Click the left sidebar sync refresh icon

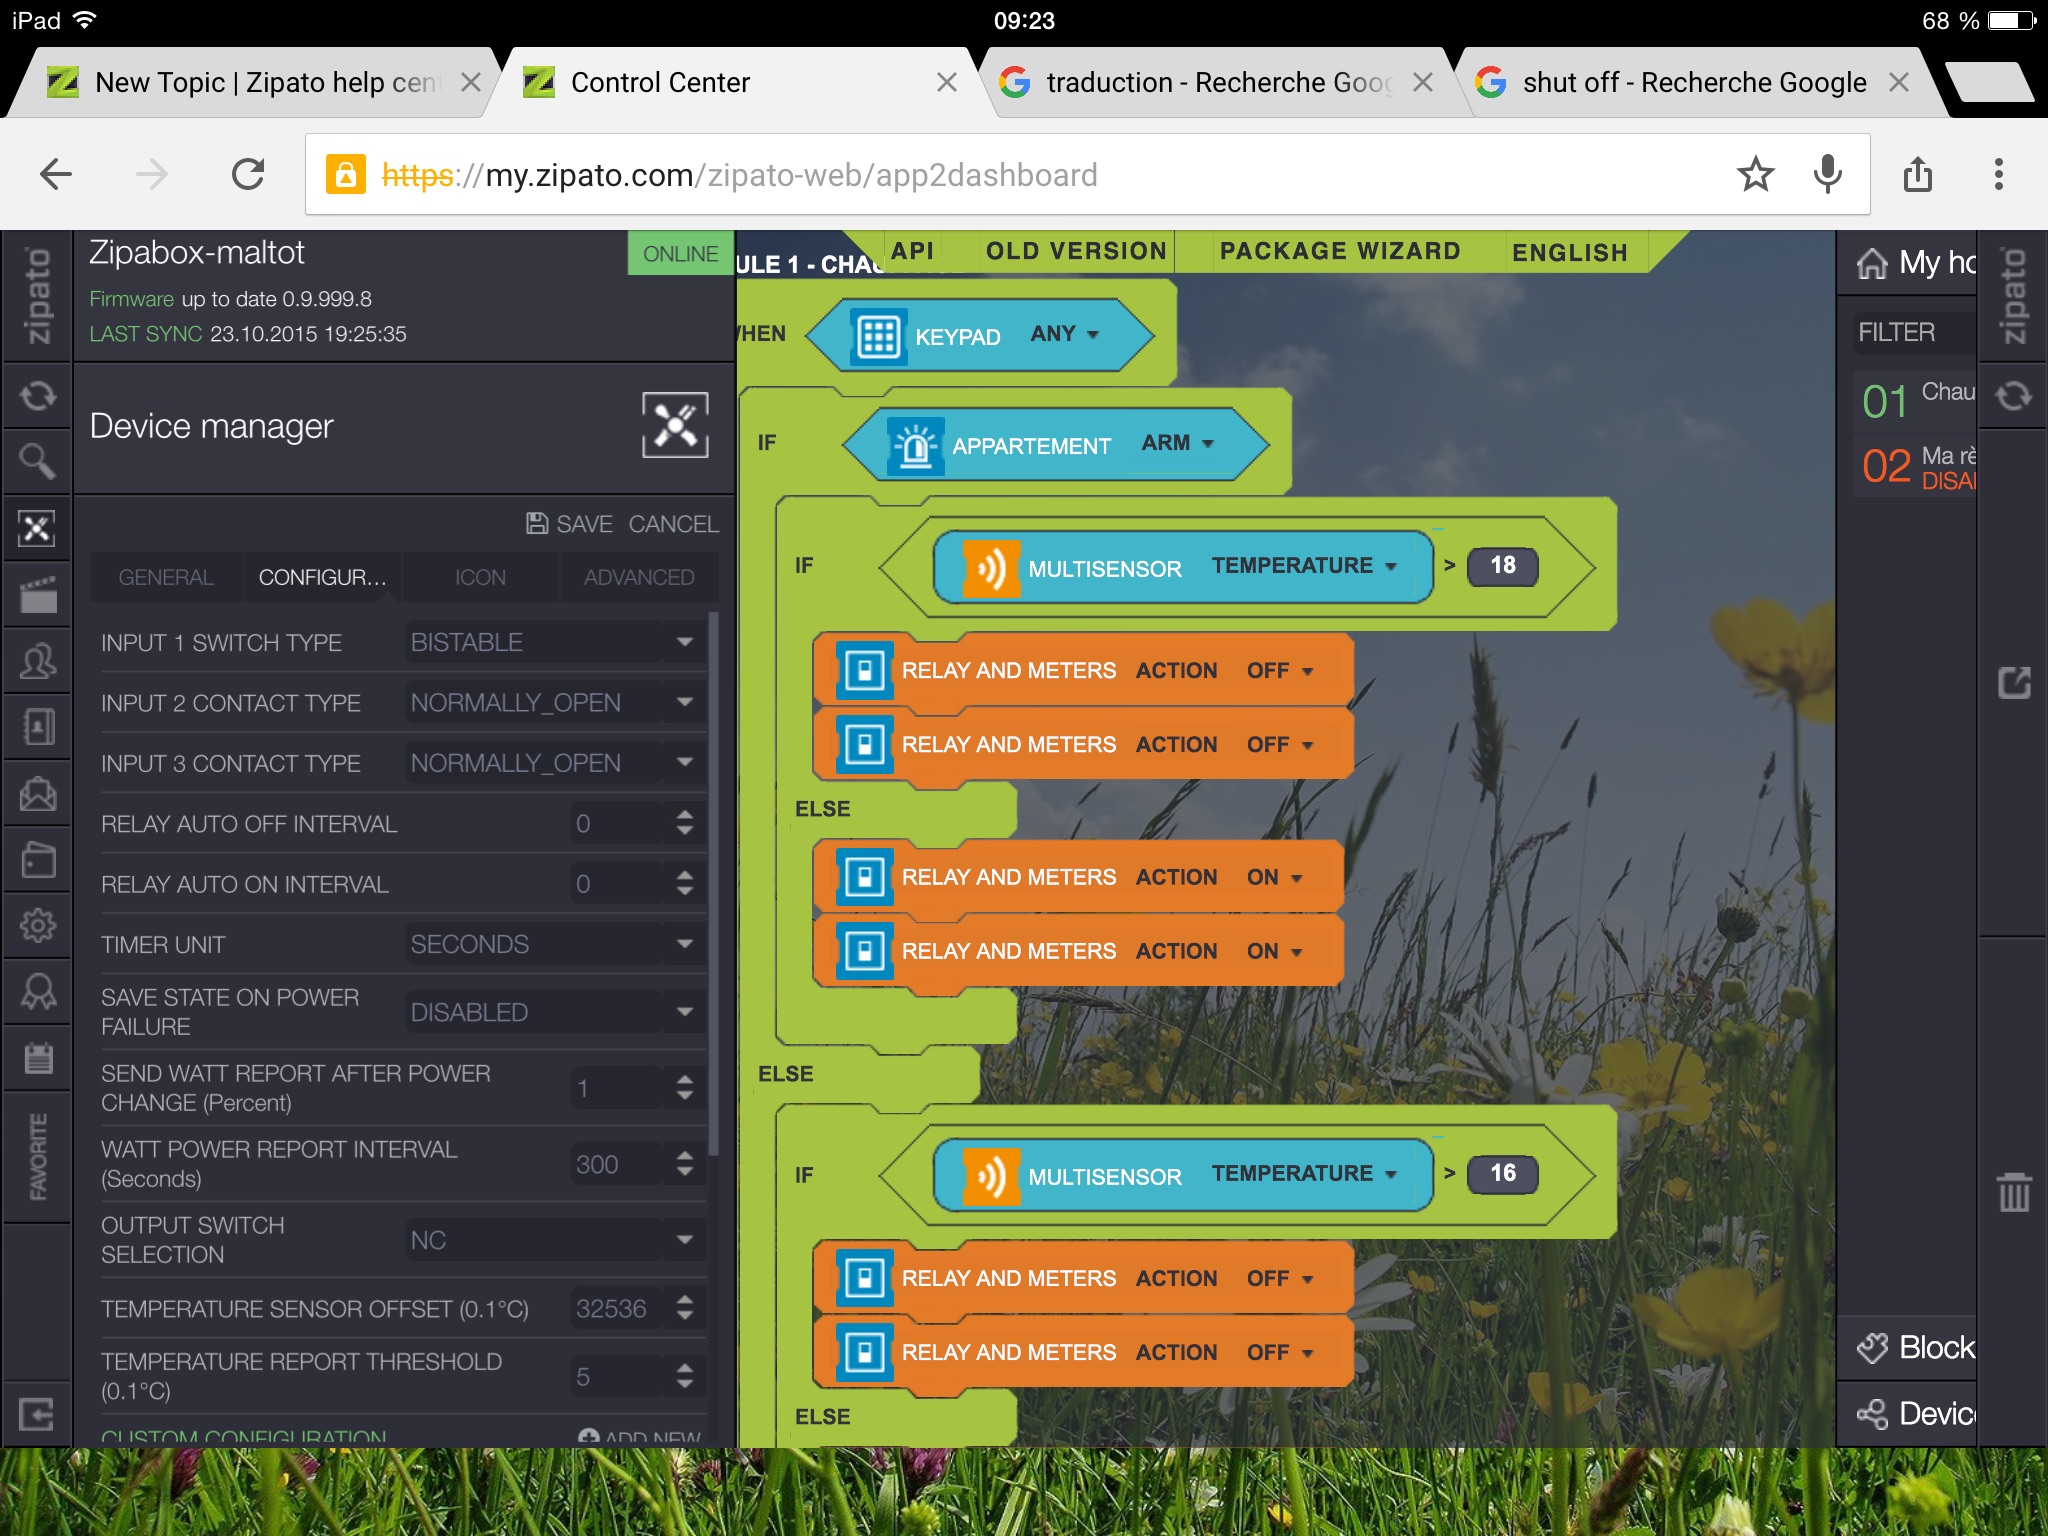point(37,396)
